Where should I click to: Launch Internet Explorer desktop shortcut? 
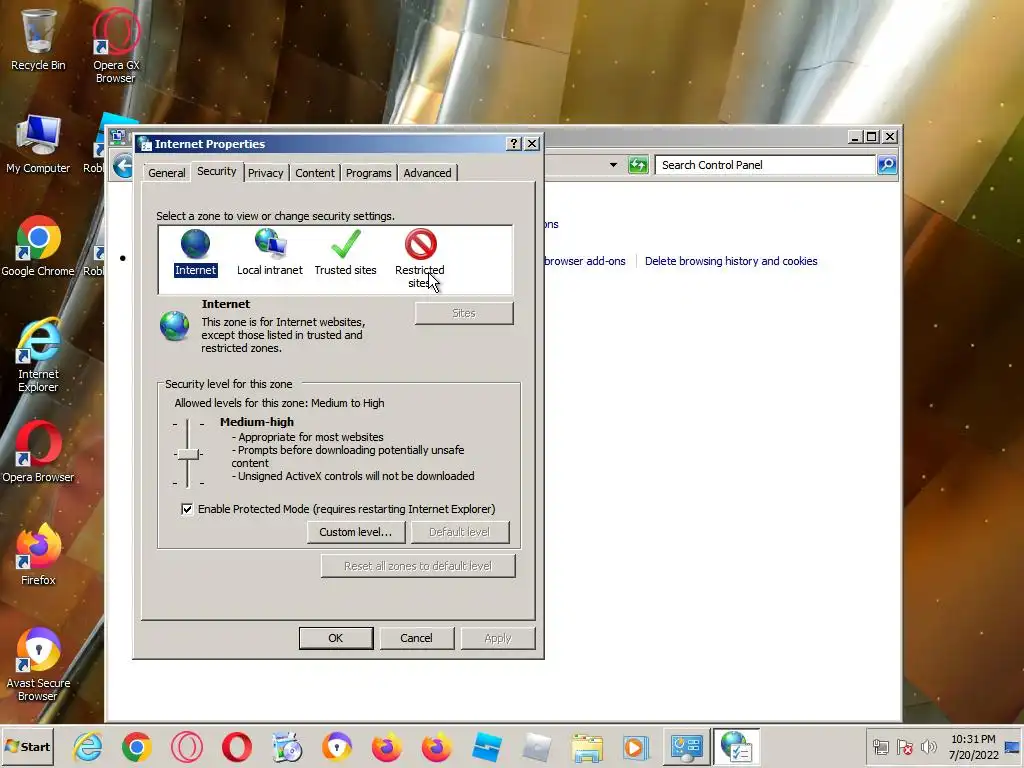(38, 355)
